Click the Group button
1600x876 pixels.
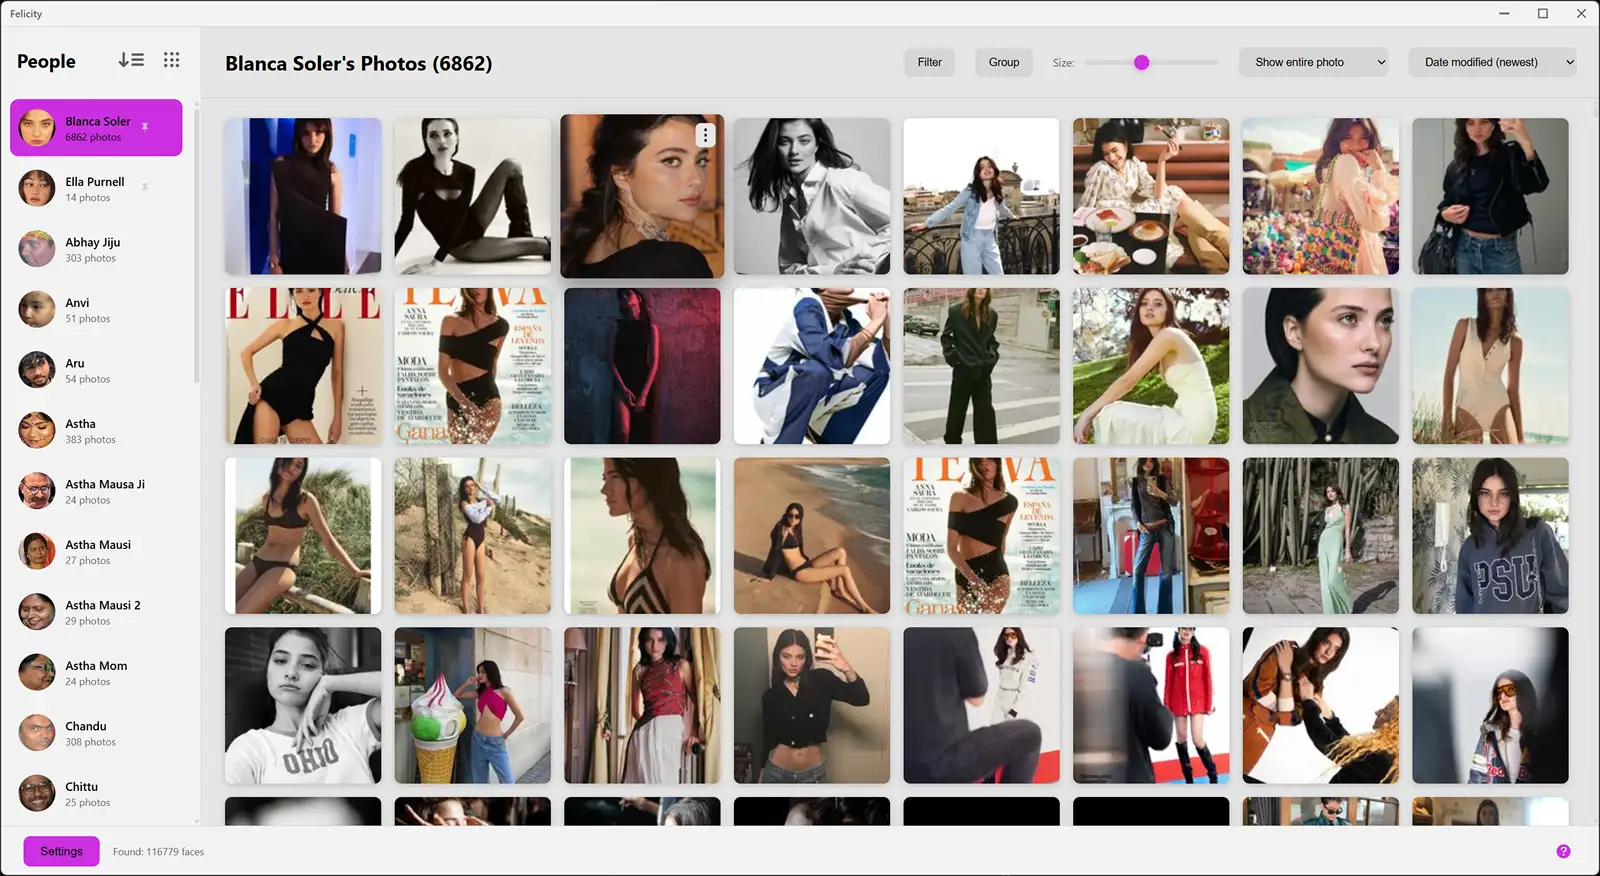tap(1004, 62)
